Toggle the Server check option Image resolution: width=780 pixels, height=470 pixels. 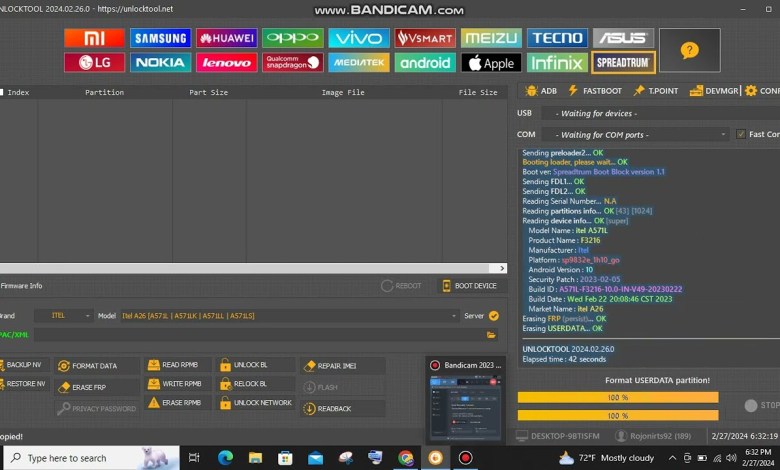494,316
